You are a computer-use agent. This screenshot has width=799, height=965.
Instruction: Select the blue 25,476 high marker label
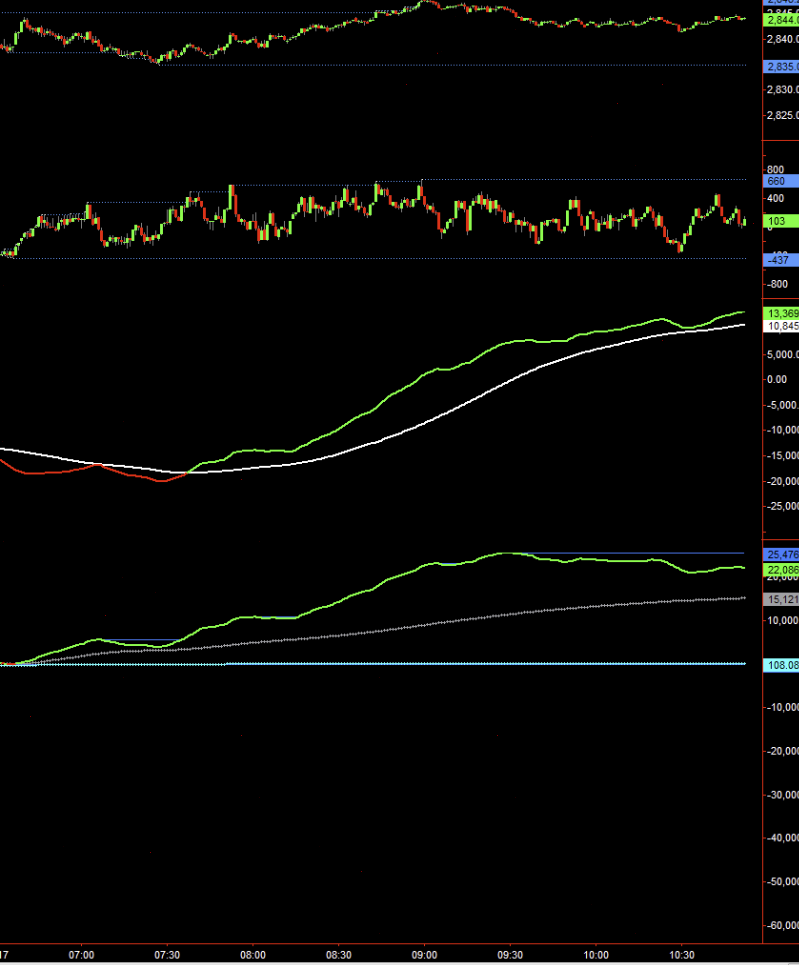[x=781, y=555]
